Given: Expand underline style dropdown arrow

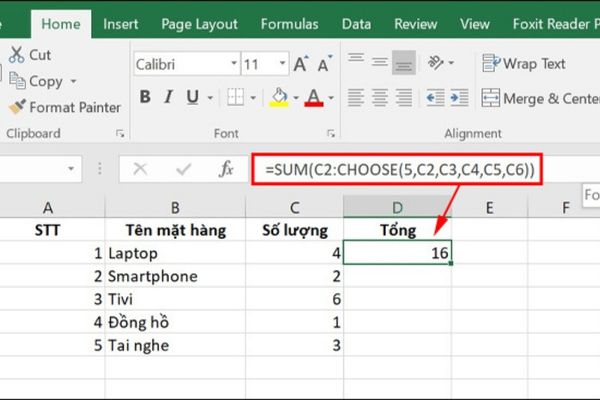Looking at the screenshot, I should click(210, 98).
